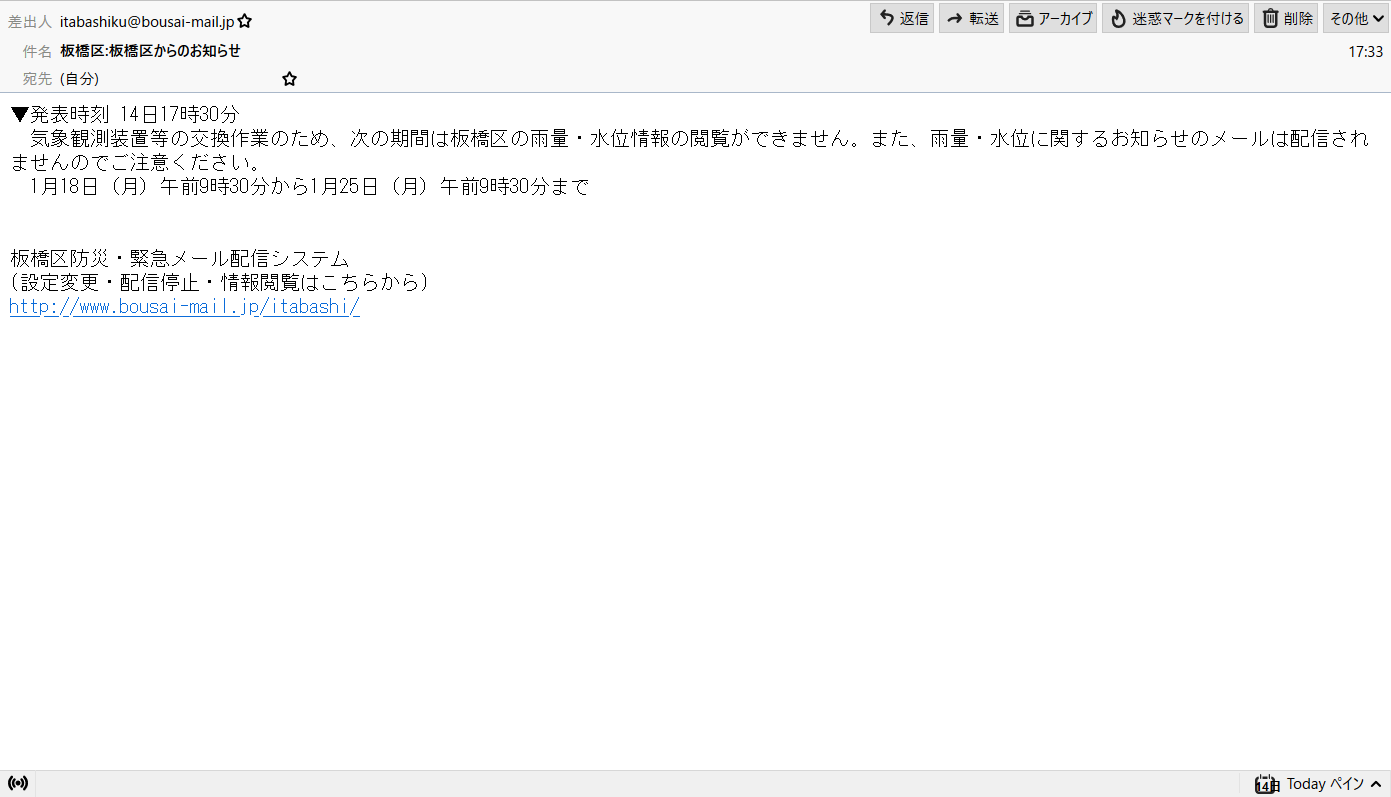Click the Today pane calendar icon
Viewport: 1391px width, 797px height.
(1266, 784)
